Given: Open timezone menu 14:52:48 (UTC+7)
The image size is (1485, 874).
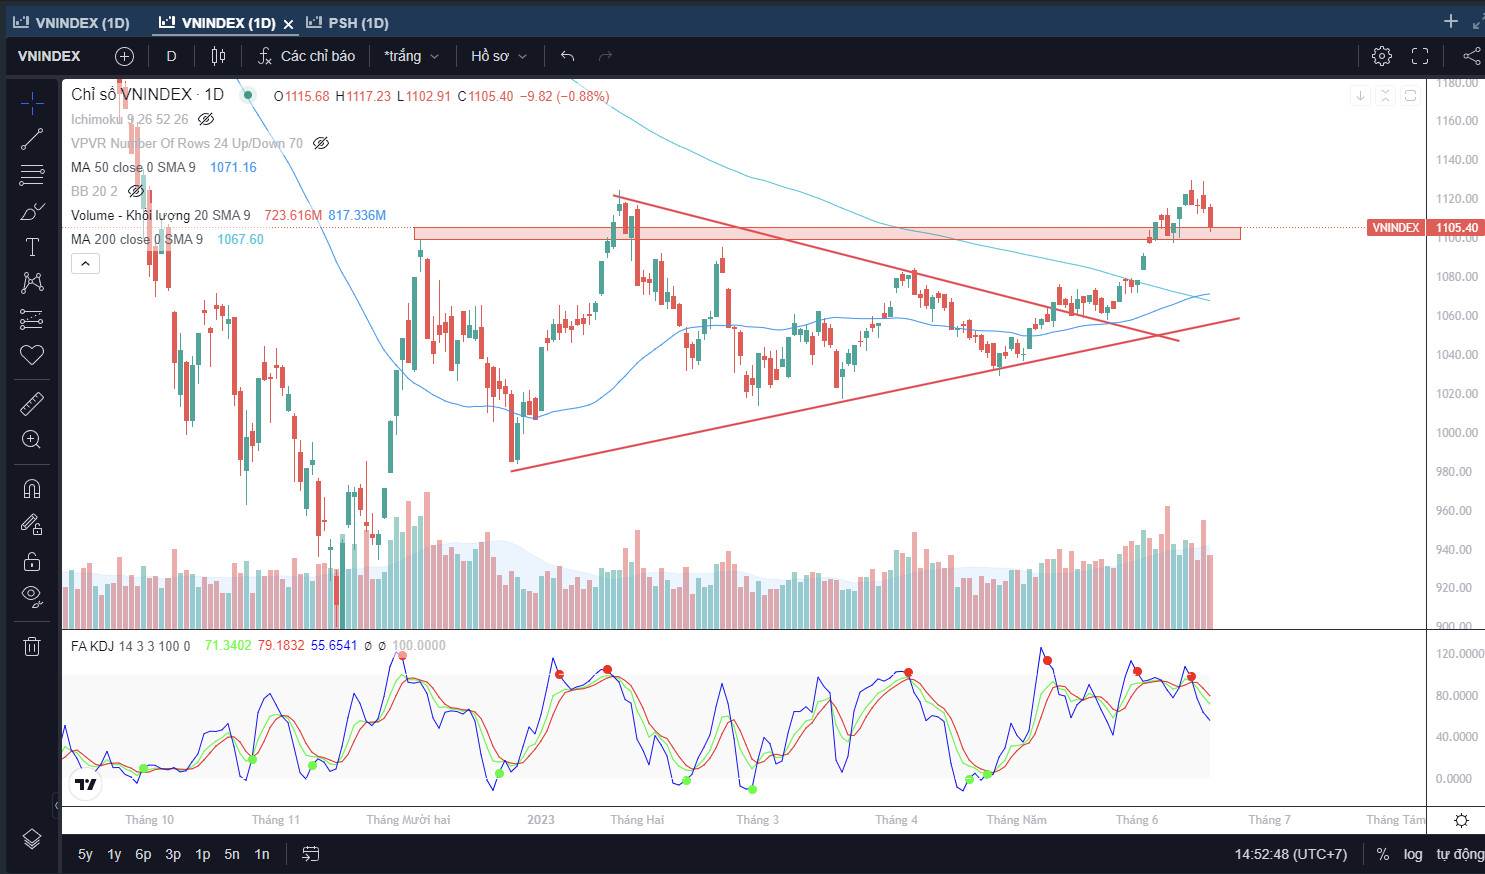Looking at the screenshot, I should (x=1290, y=854).
